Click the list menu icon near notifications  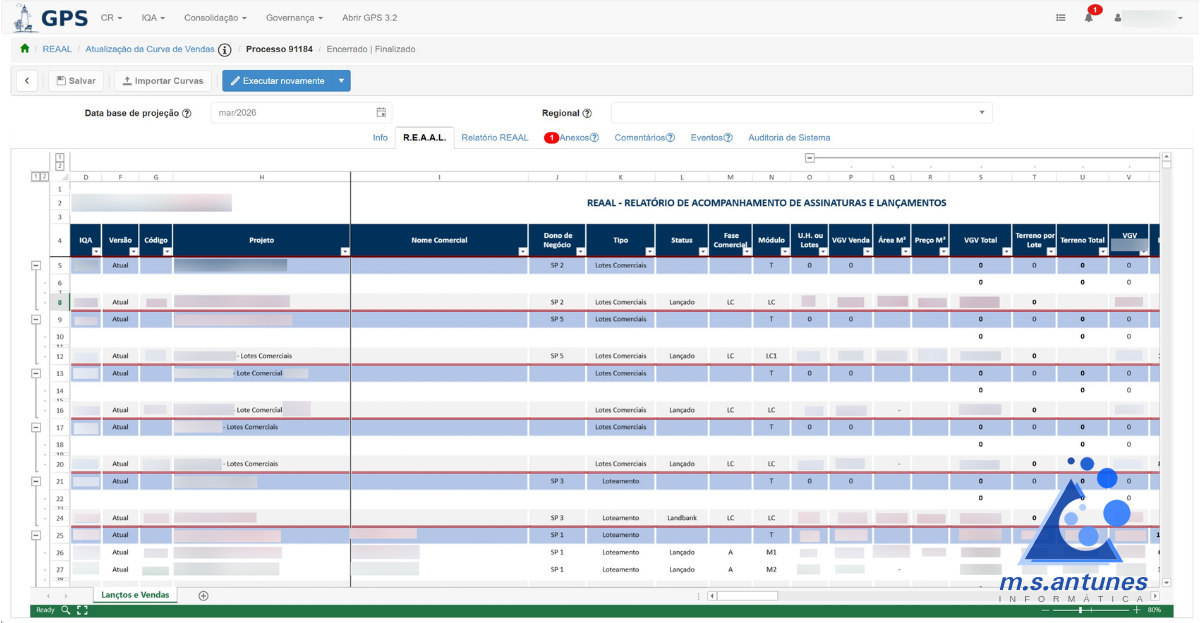pyautogui.click(x=1060, y=16)
